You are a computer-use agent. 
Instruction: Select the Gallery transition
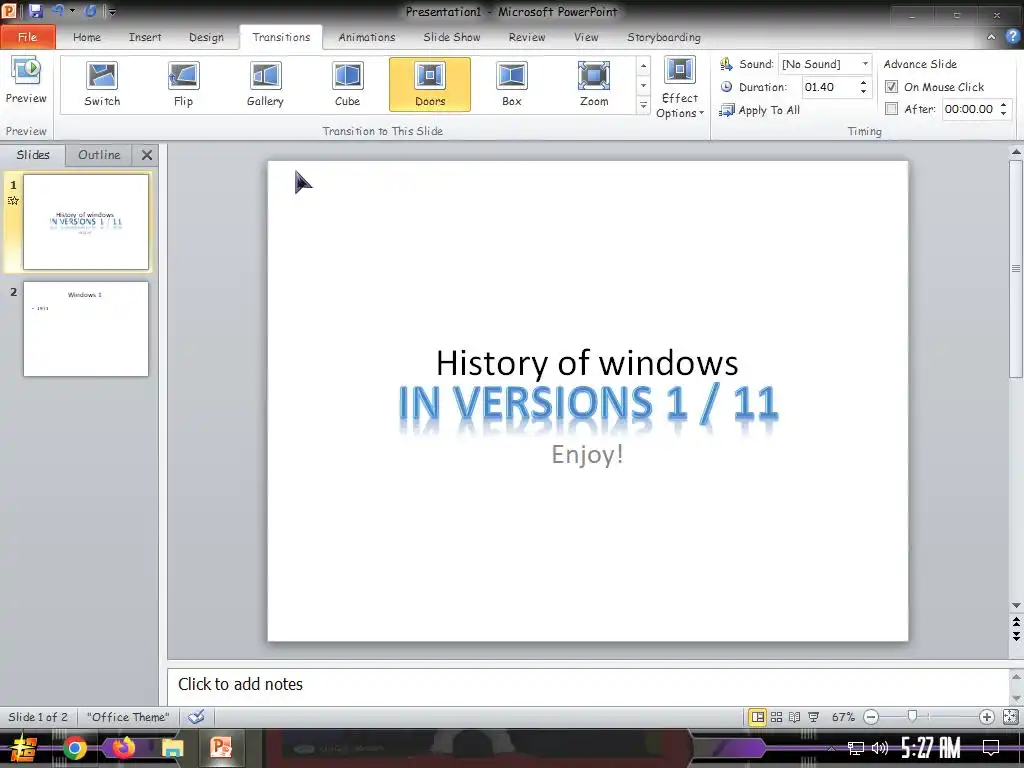tap(265, 84)
